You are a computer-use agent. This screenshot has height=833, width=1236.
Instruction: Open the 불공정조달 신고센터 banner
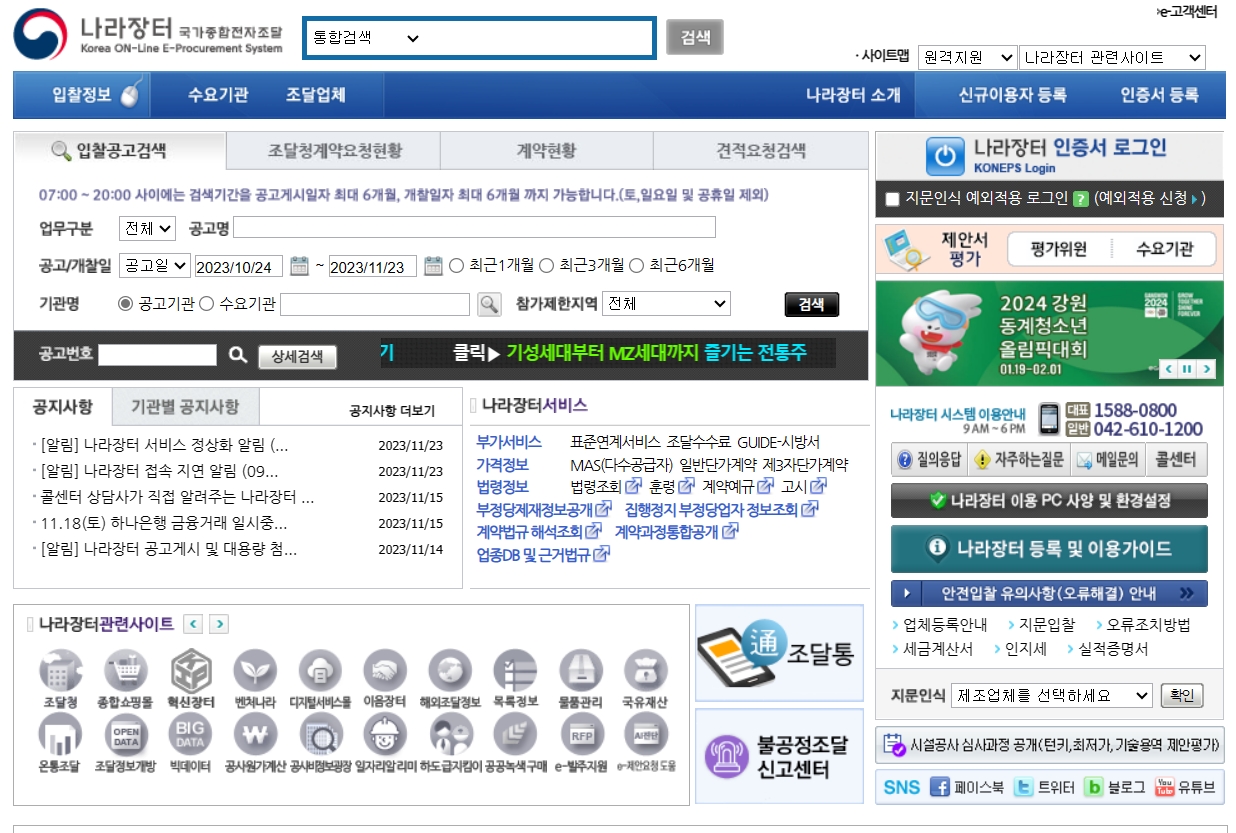(779, 756)
